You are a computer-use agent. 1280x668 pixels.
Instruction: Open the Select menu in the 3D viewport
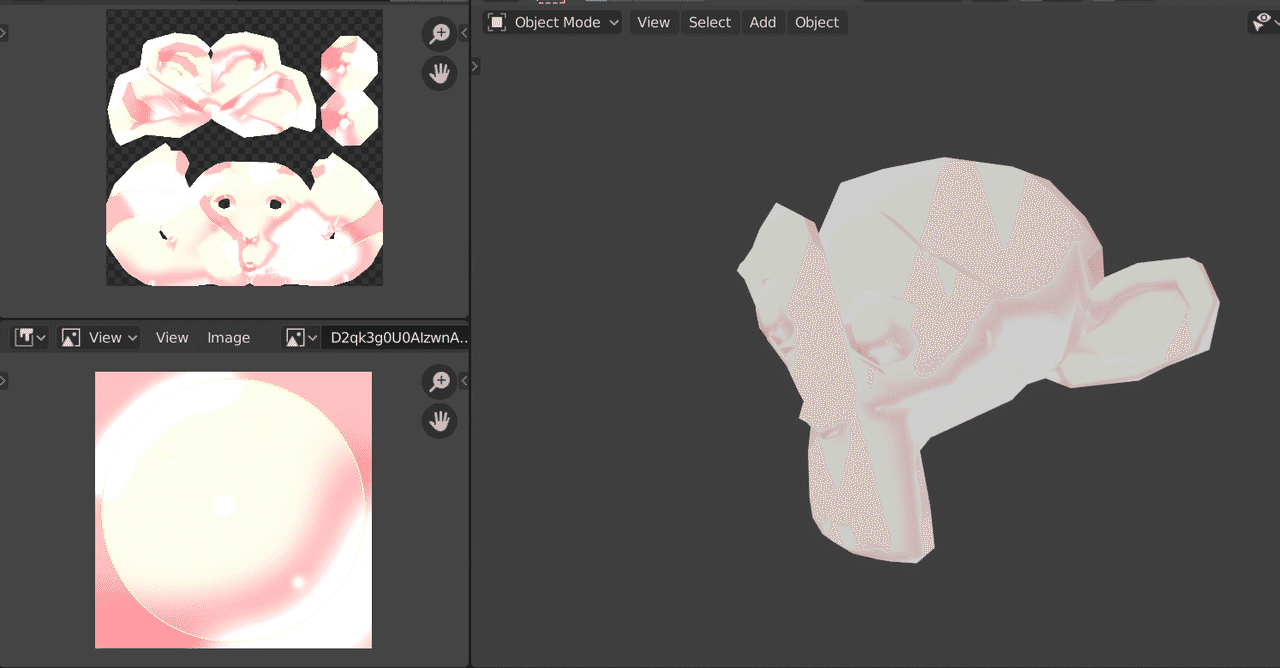pos(710,22)
